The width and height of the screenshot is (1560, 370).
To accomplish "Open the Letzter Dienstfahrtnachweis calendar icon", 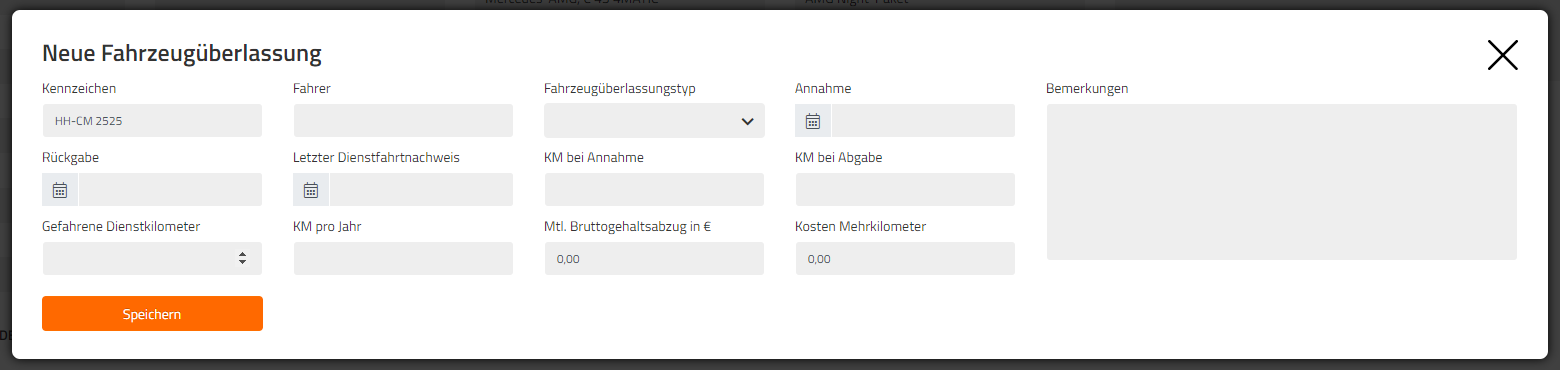I will (x=311, y=190).
